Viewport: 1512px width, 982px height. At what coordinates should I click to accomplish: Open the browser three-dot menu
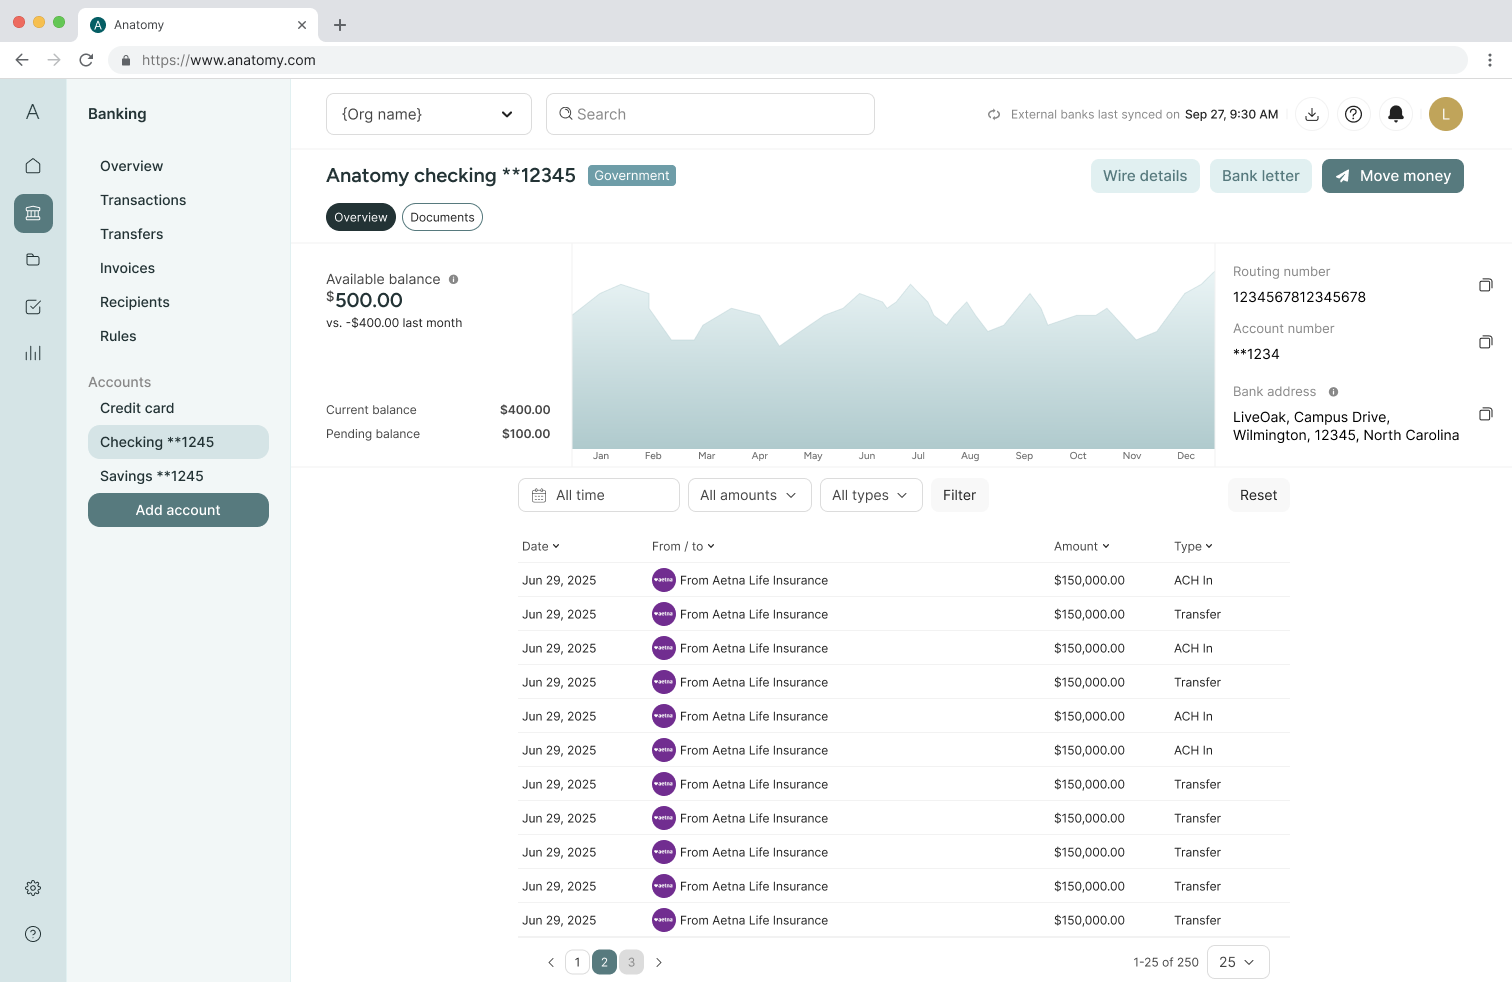(x=1490, y=60)
